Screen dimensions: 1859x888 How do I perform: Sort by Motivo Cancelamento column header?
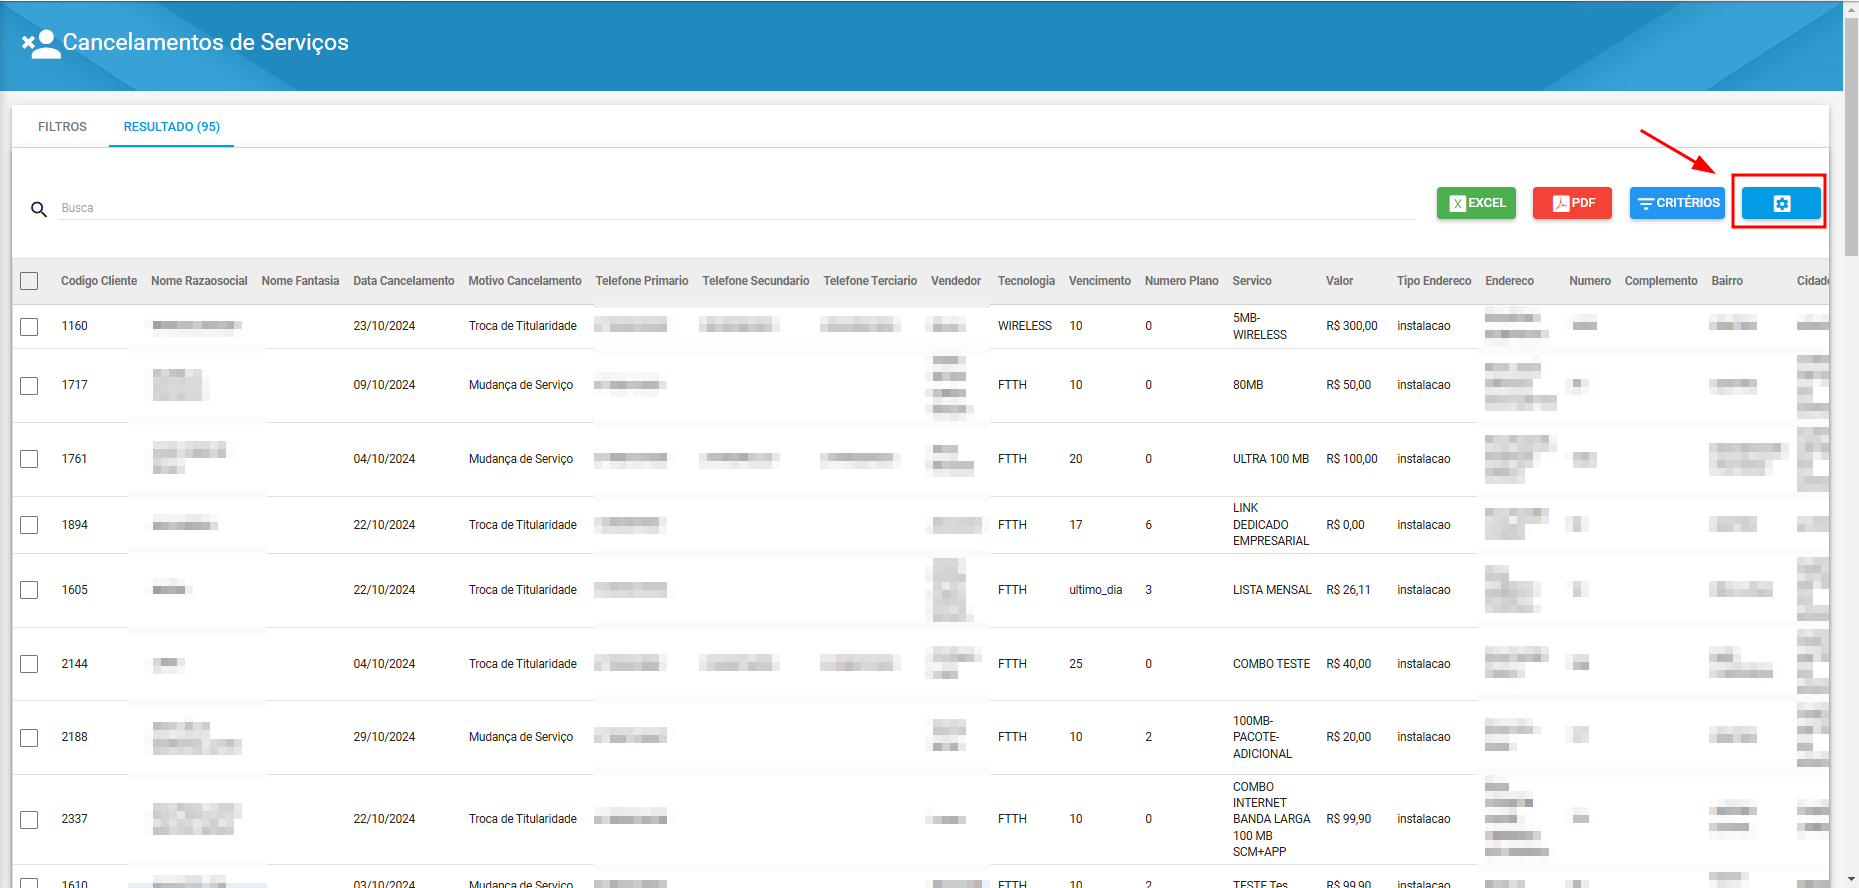[x=525, y=281]
